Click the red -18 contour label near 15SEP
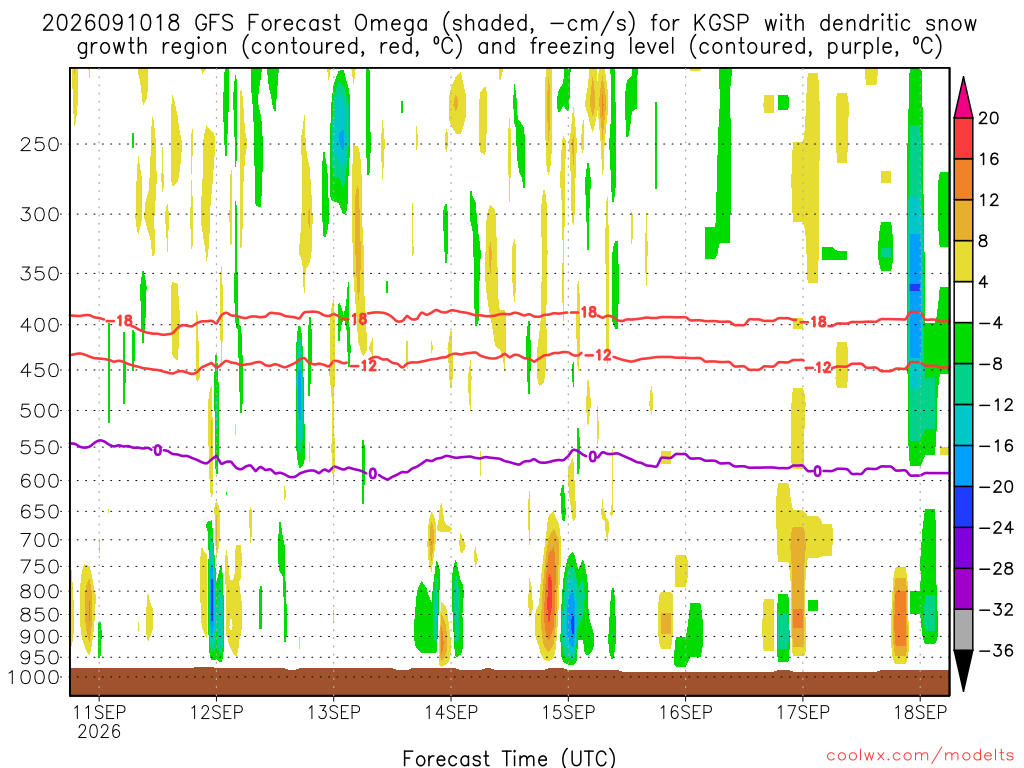The height and width of the screenshot is (768, 1024). tap(587, 312)
